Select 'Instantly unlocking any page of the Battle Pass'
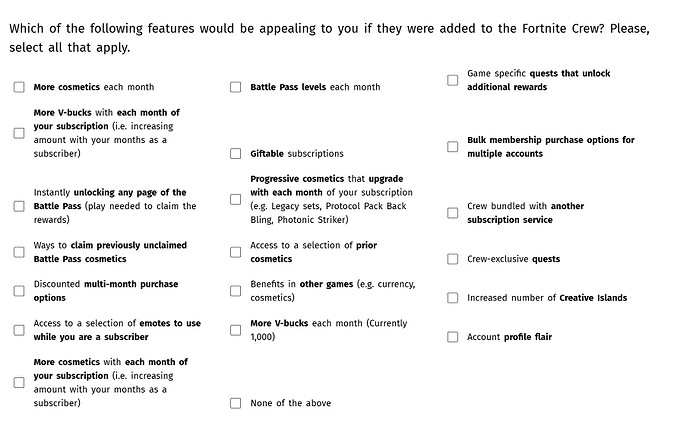 pos(19,206)
